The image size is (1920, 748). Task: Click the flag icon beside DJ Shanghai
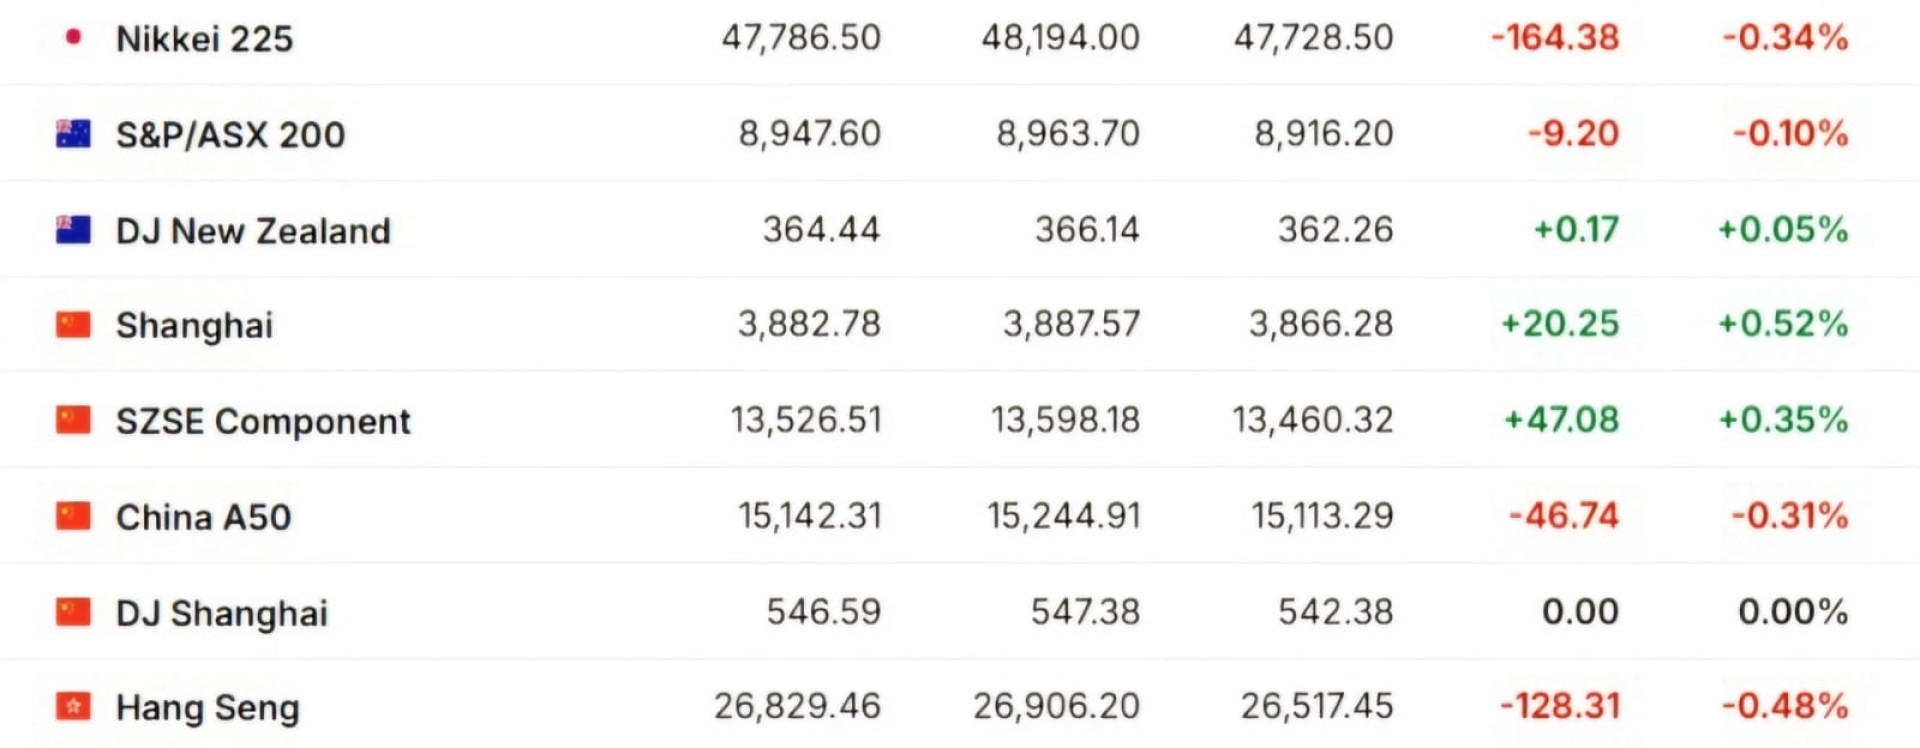pyautogui.click(x=73, y=612)
